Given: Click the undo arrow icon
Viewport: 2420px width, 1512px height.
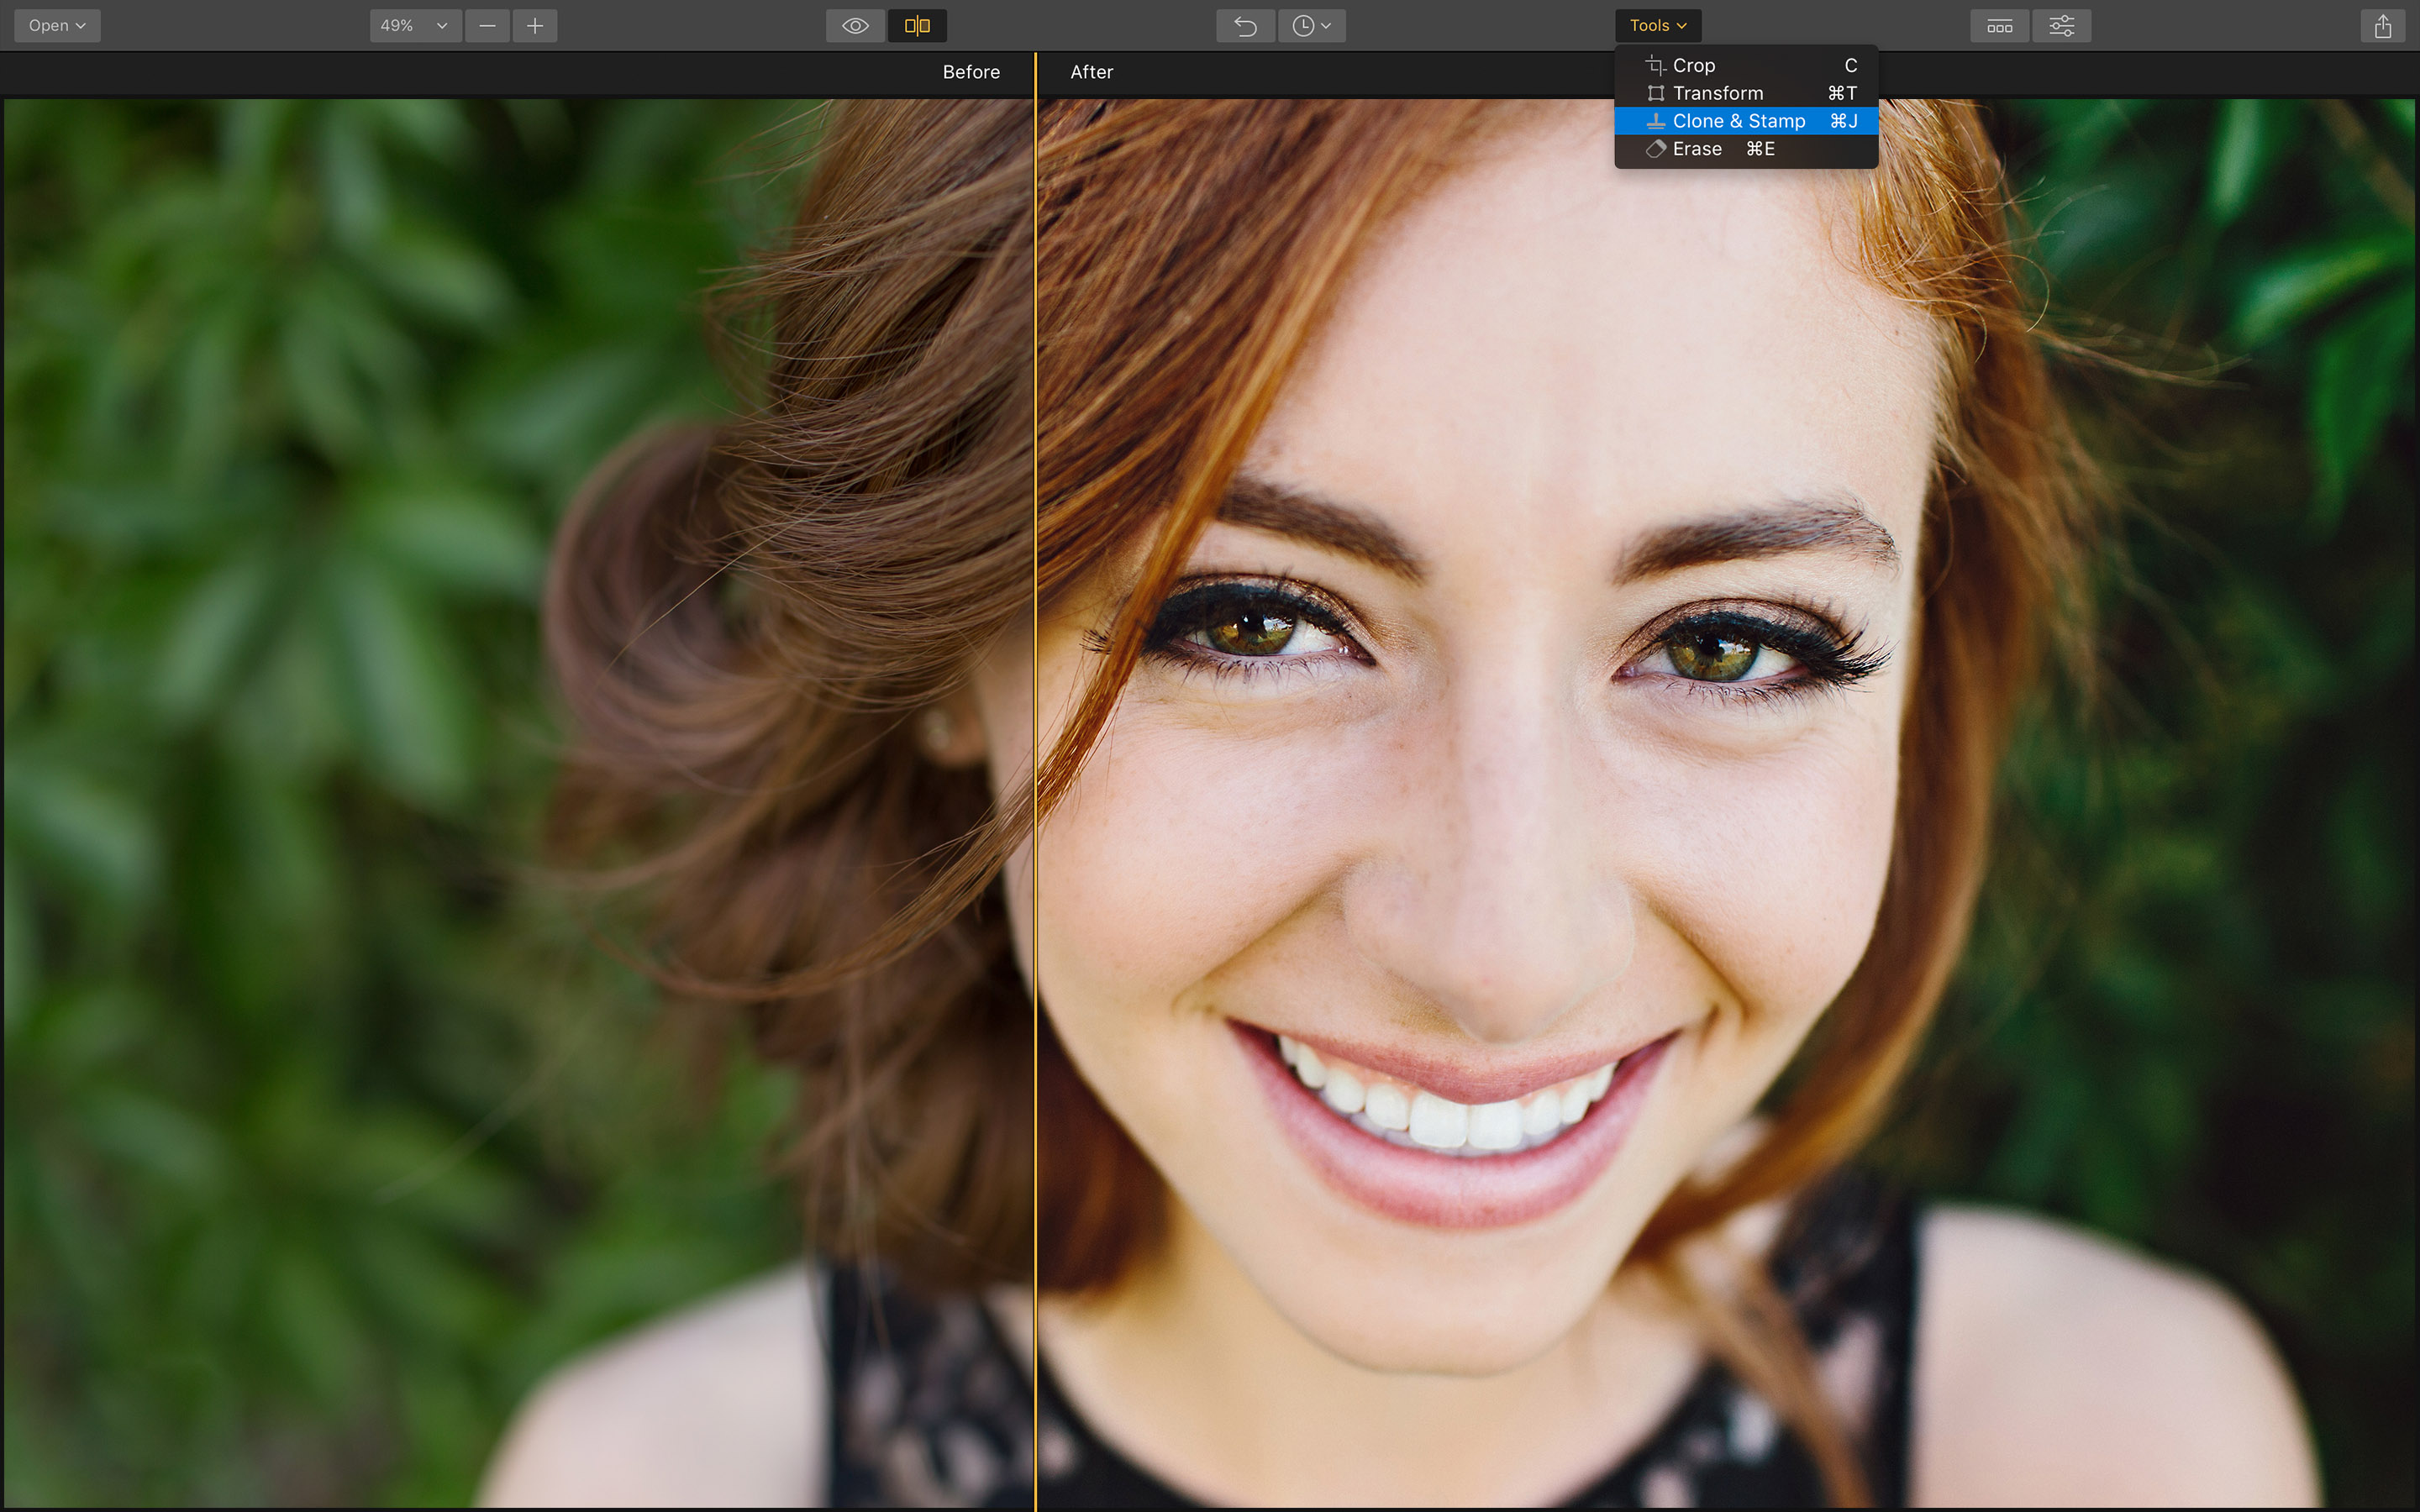Looking at the screenshot, I should pyautogui.click(x=1245, y=26).
